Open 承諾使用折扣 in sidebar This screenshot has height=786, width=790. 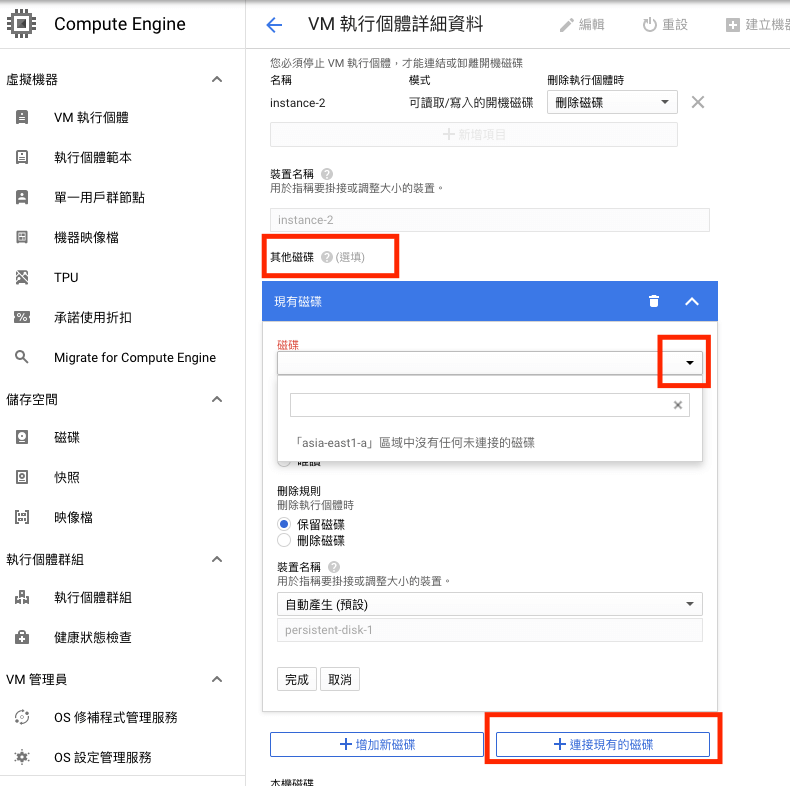(x=93, y=317)
